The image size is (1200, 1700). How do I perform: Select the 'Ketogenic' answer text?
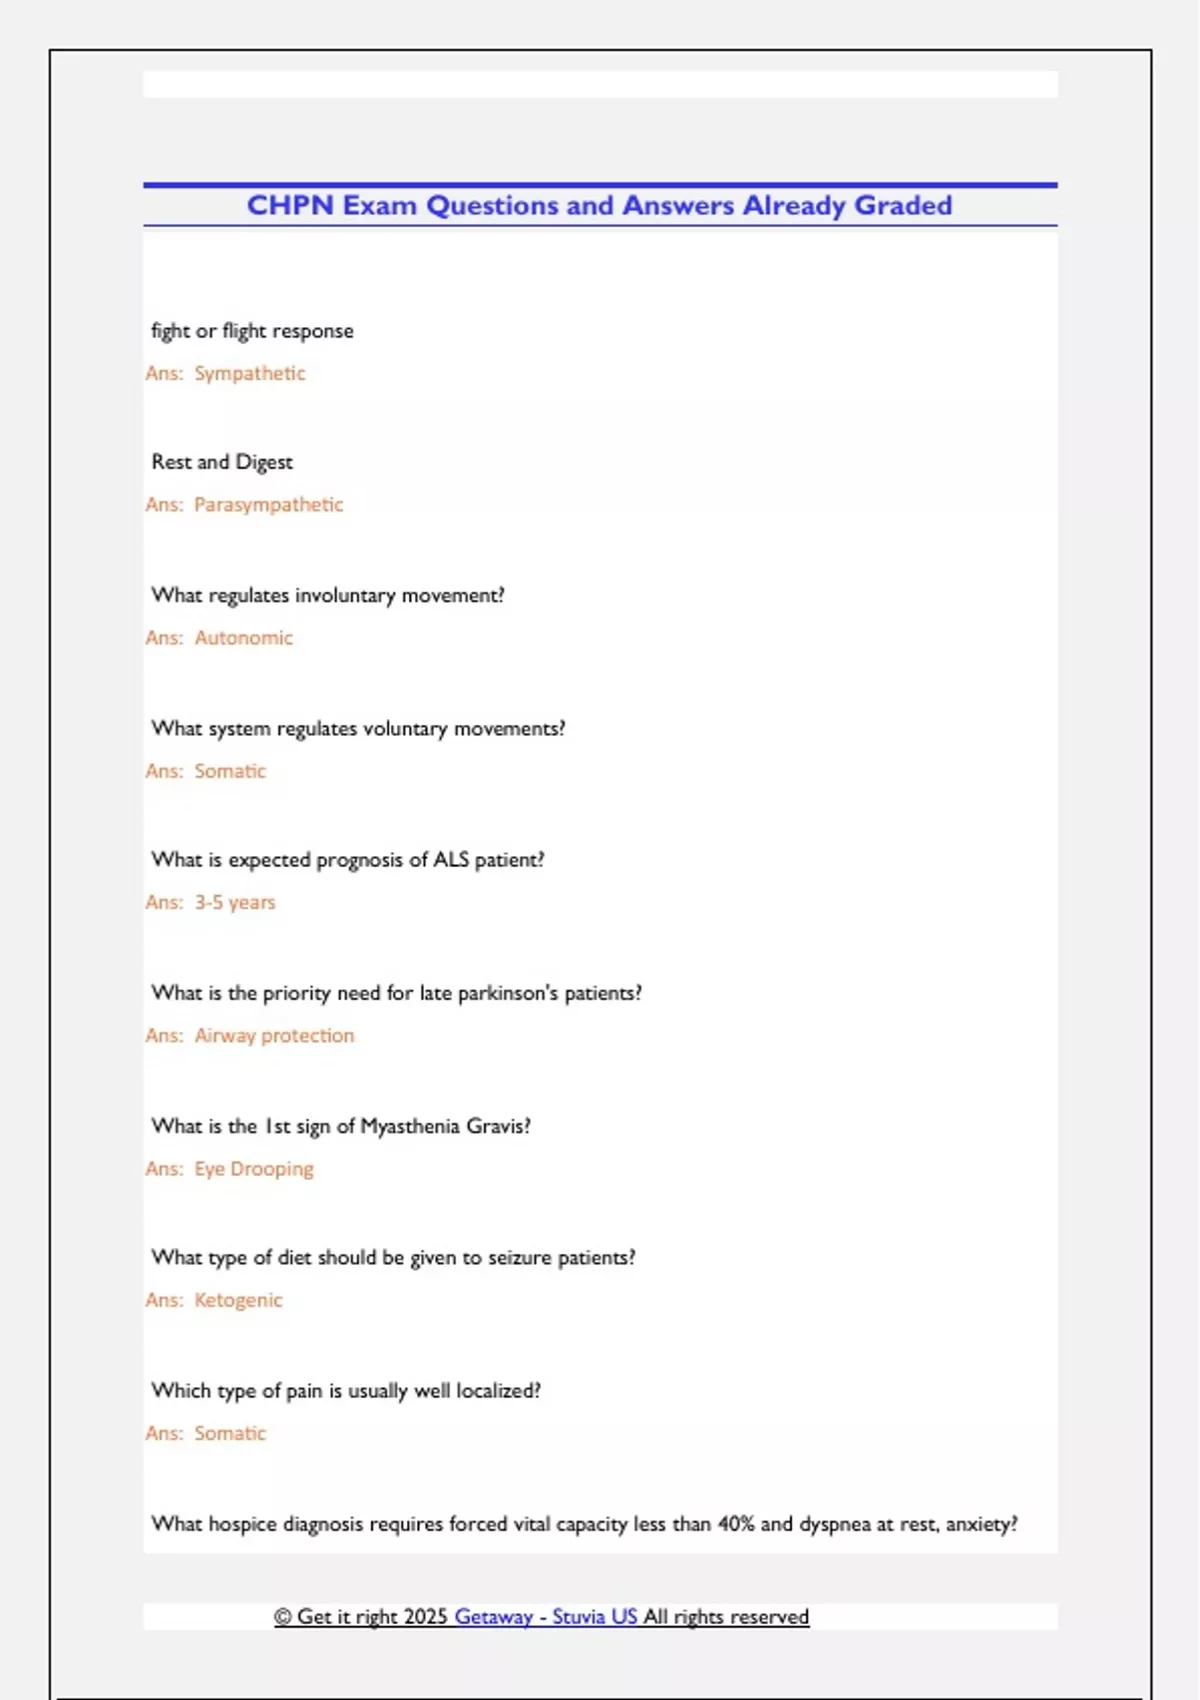point(238,1301)
